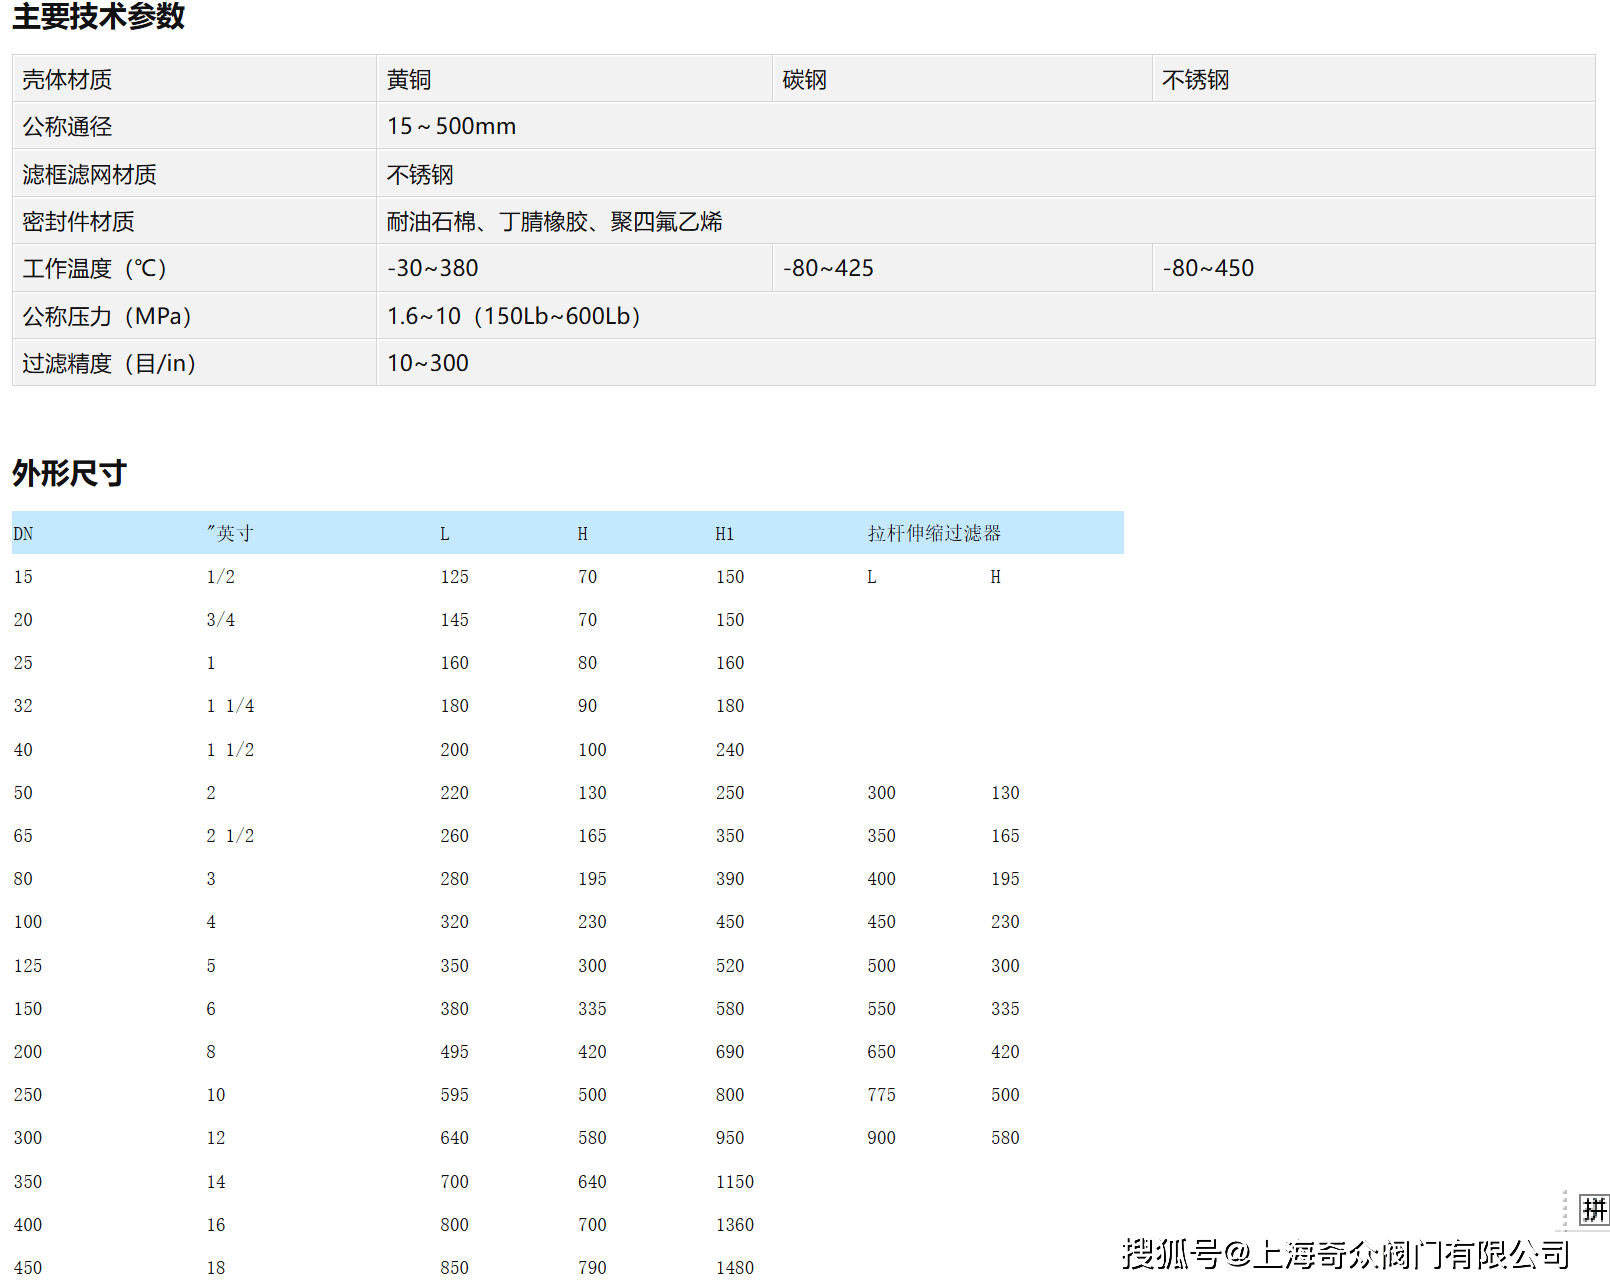The width and height of the screenshot is (1610, 1288).
Task: Select the -80~450 temperature value
Action: pyautogui.click(x=1208, y=268)
